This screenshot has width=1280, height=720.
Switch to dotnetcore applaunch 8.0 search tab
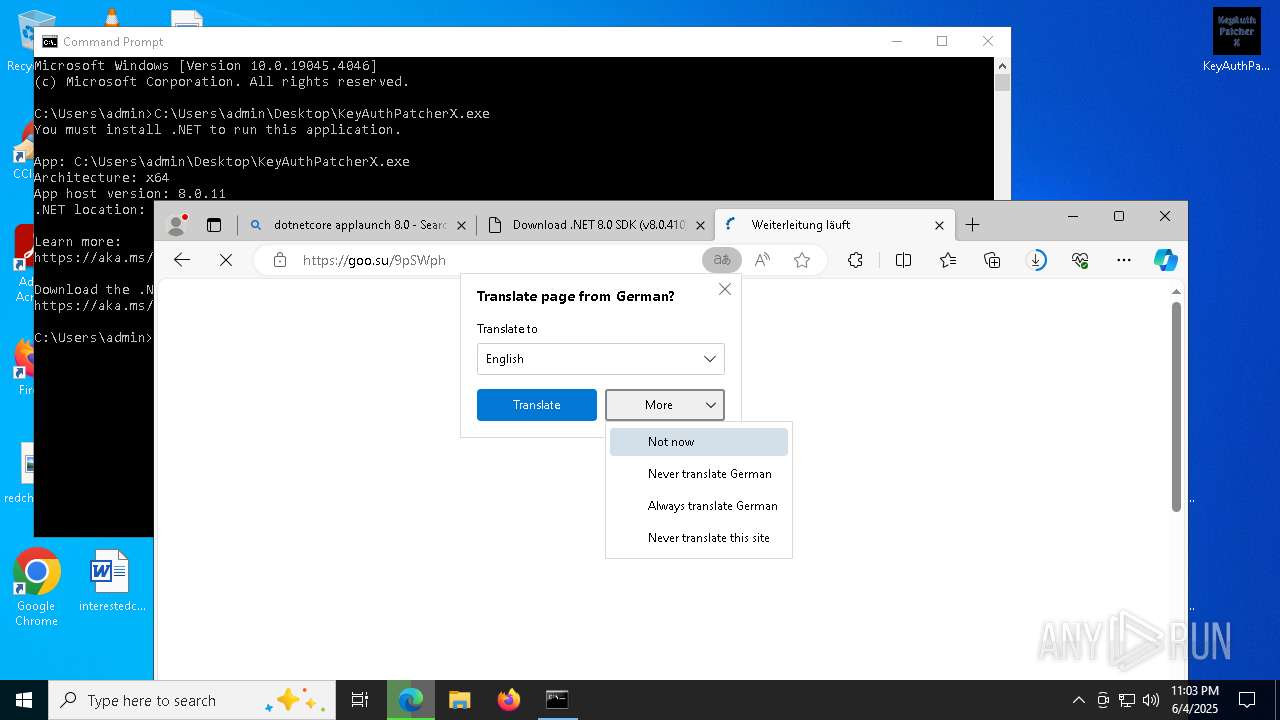pyautogui.click(x=358, y=225)
